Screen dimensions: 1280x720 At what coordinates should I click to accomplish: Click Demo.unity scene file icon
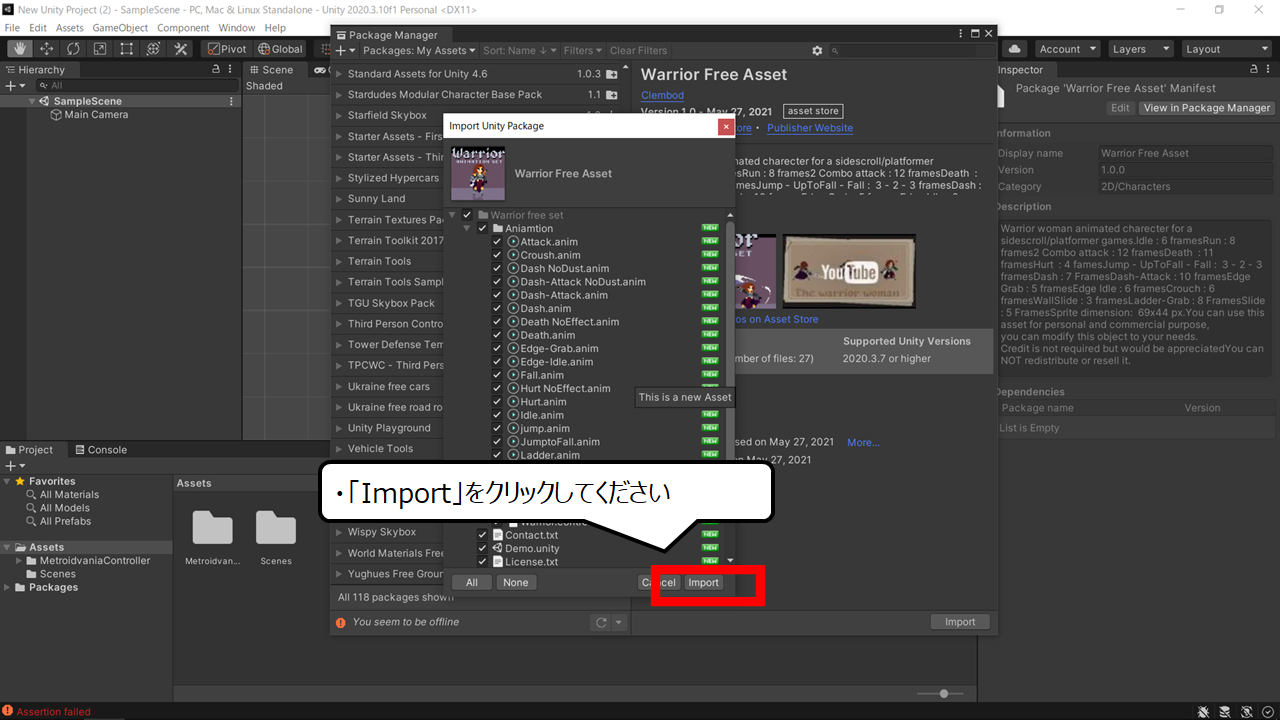(x=498, y=549)
